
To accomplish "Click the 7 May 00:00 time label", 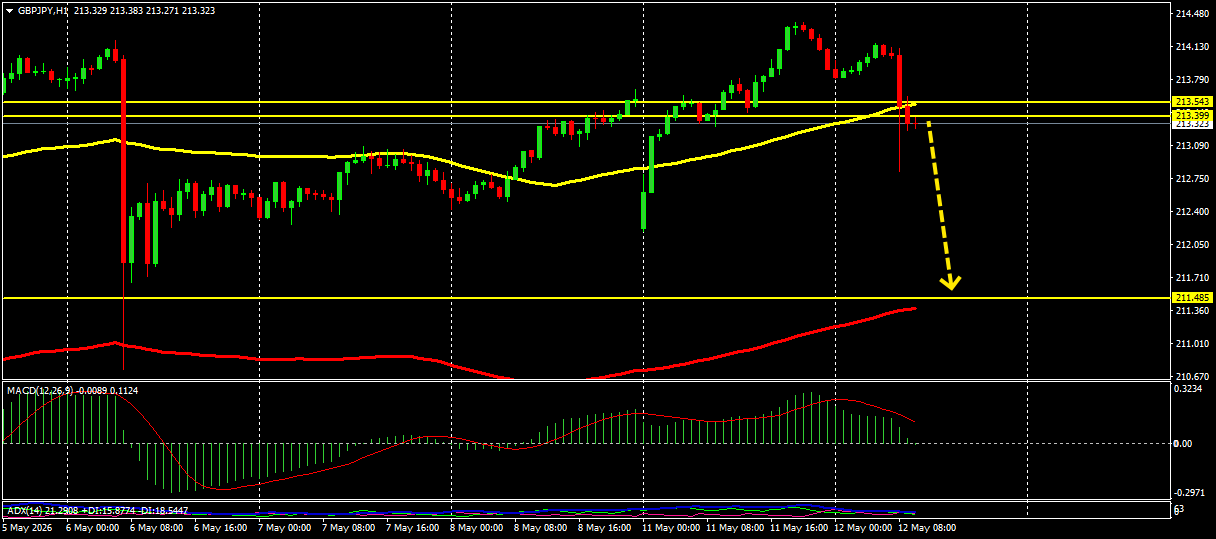I will coord(286,527).
